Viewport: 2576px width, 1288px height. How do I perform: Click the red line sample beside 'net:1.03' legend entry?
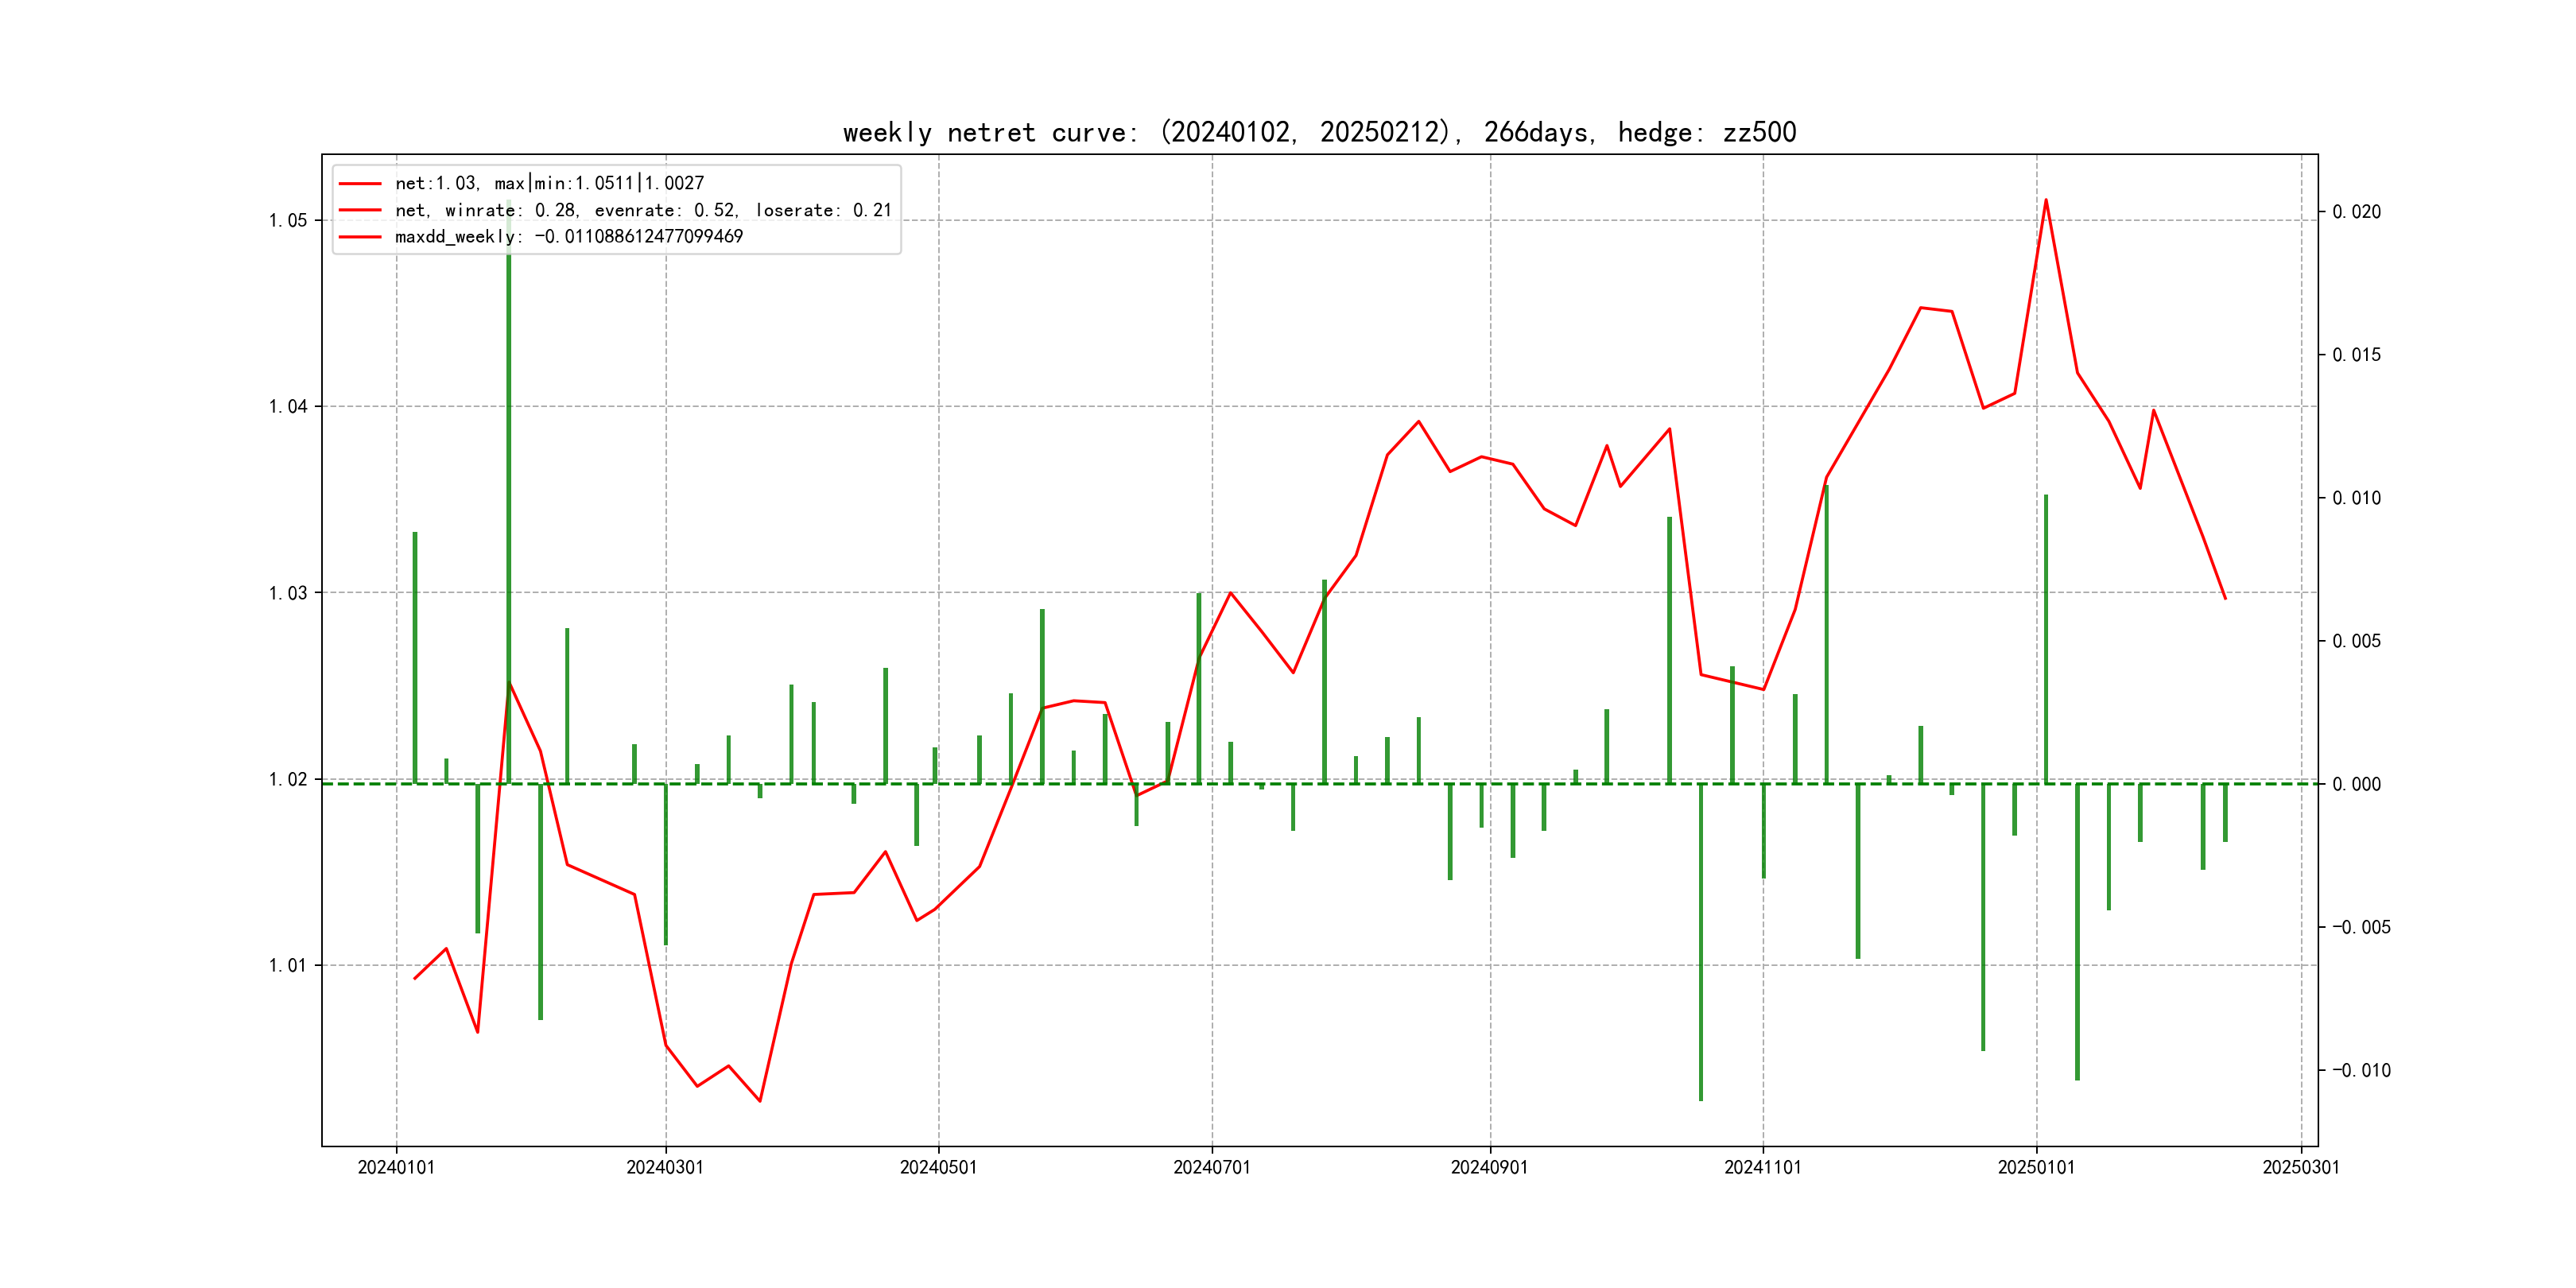tap(360, 184)
